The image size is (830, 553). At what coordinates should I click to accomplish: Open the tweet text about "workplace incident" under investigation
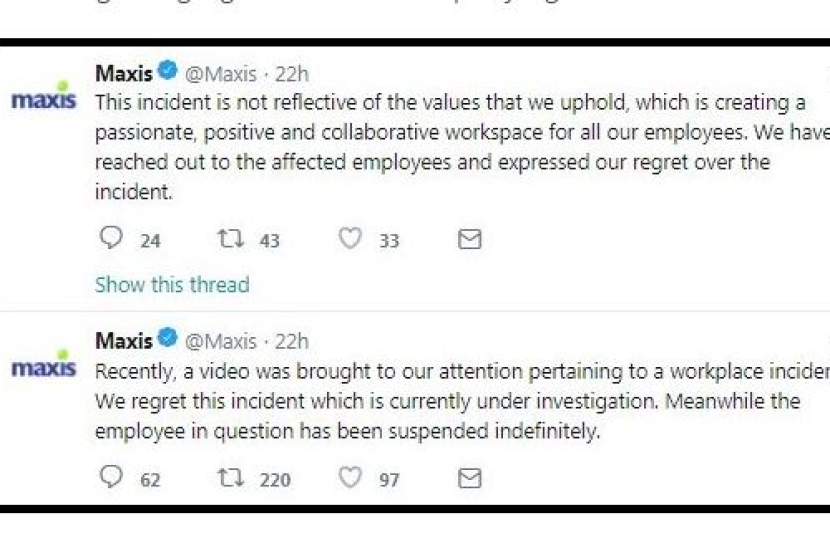pyautogui.click(x=450, y=402)
